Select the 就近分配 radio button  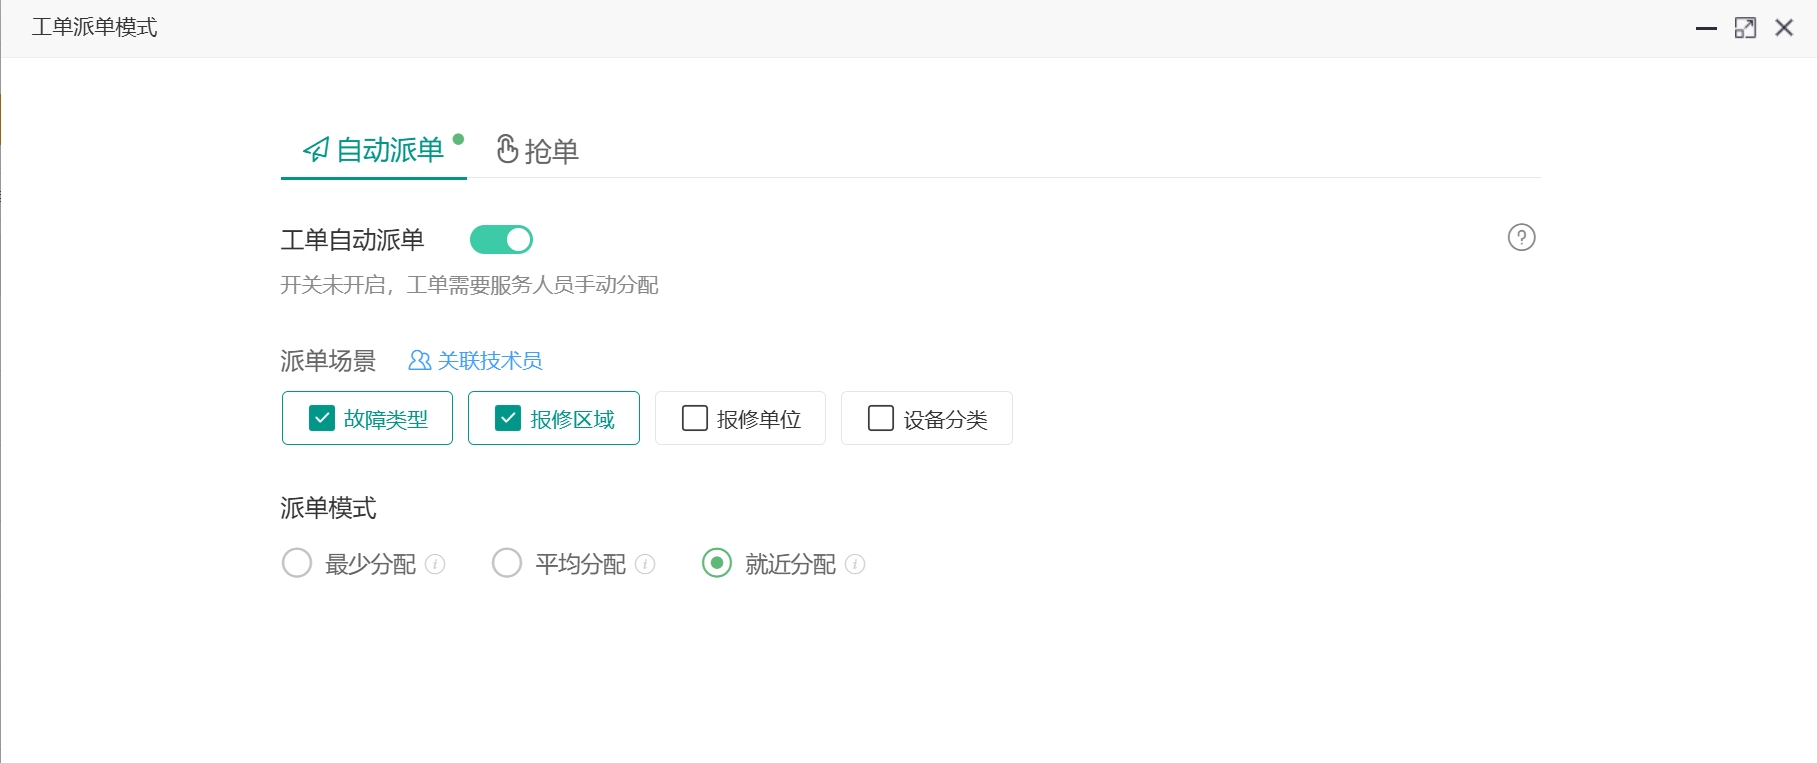[717, 563]
